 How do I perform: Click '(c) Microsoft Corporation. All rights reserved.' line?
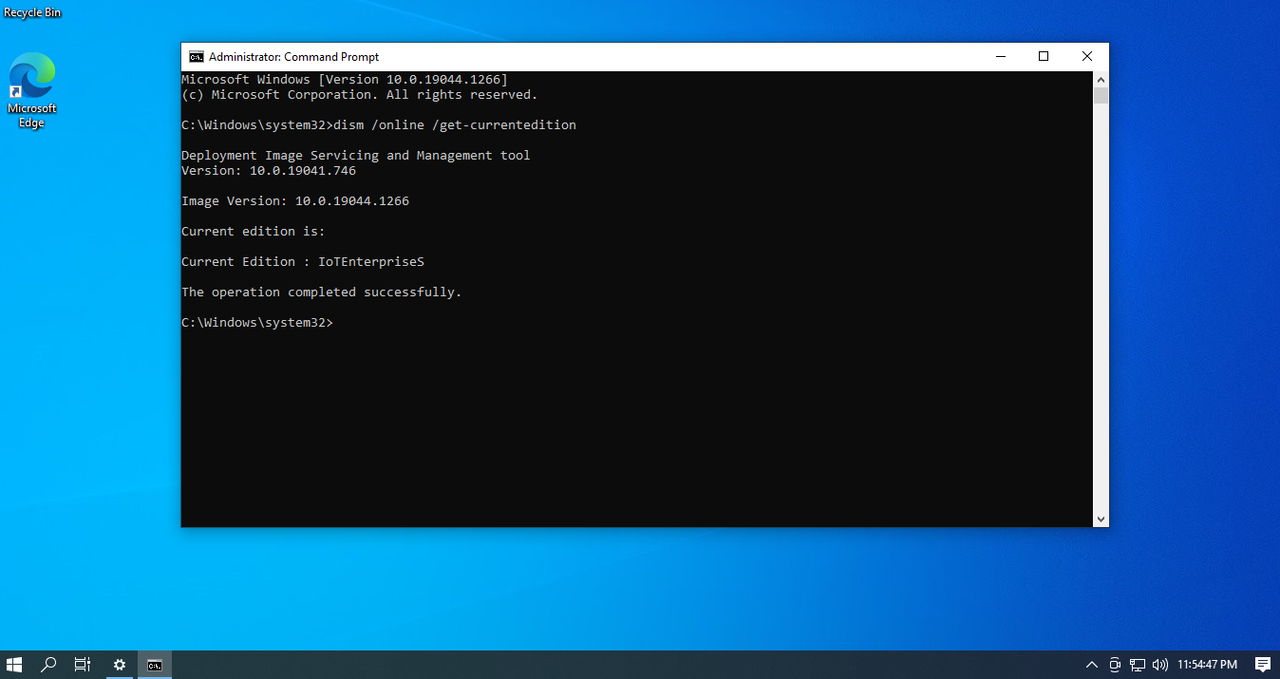(359, 95)
